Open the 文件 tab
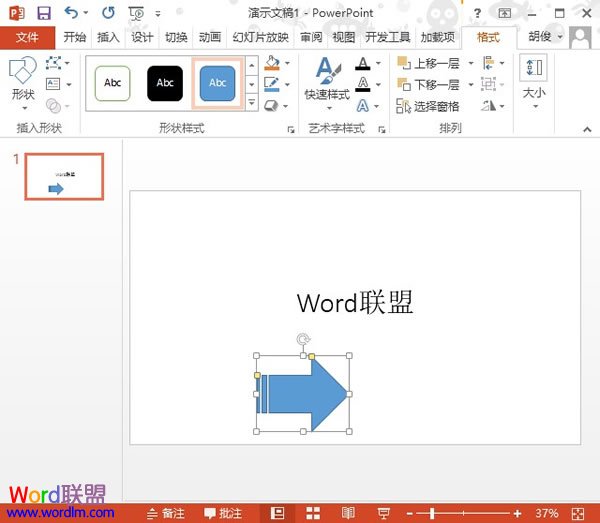The width and height of the screenshot is (600, 523). tap(27, 38)
